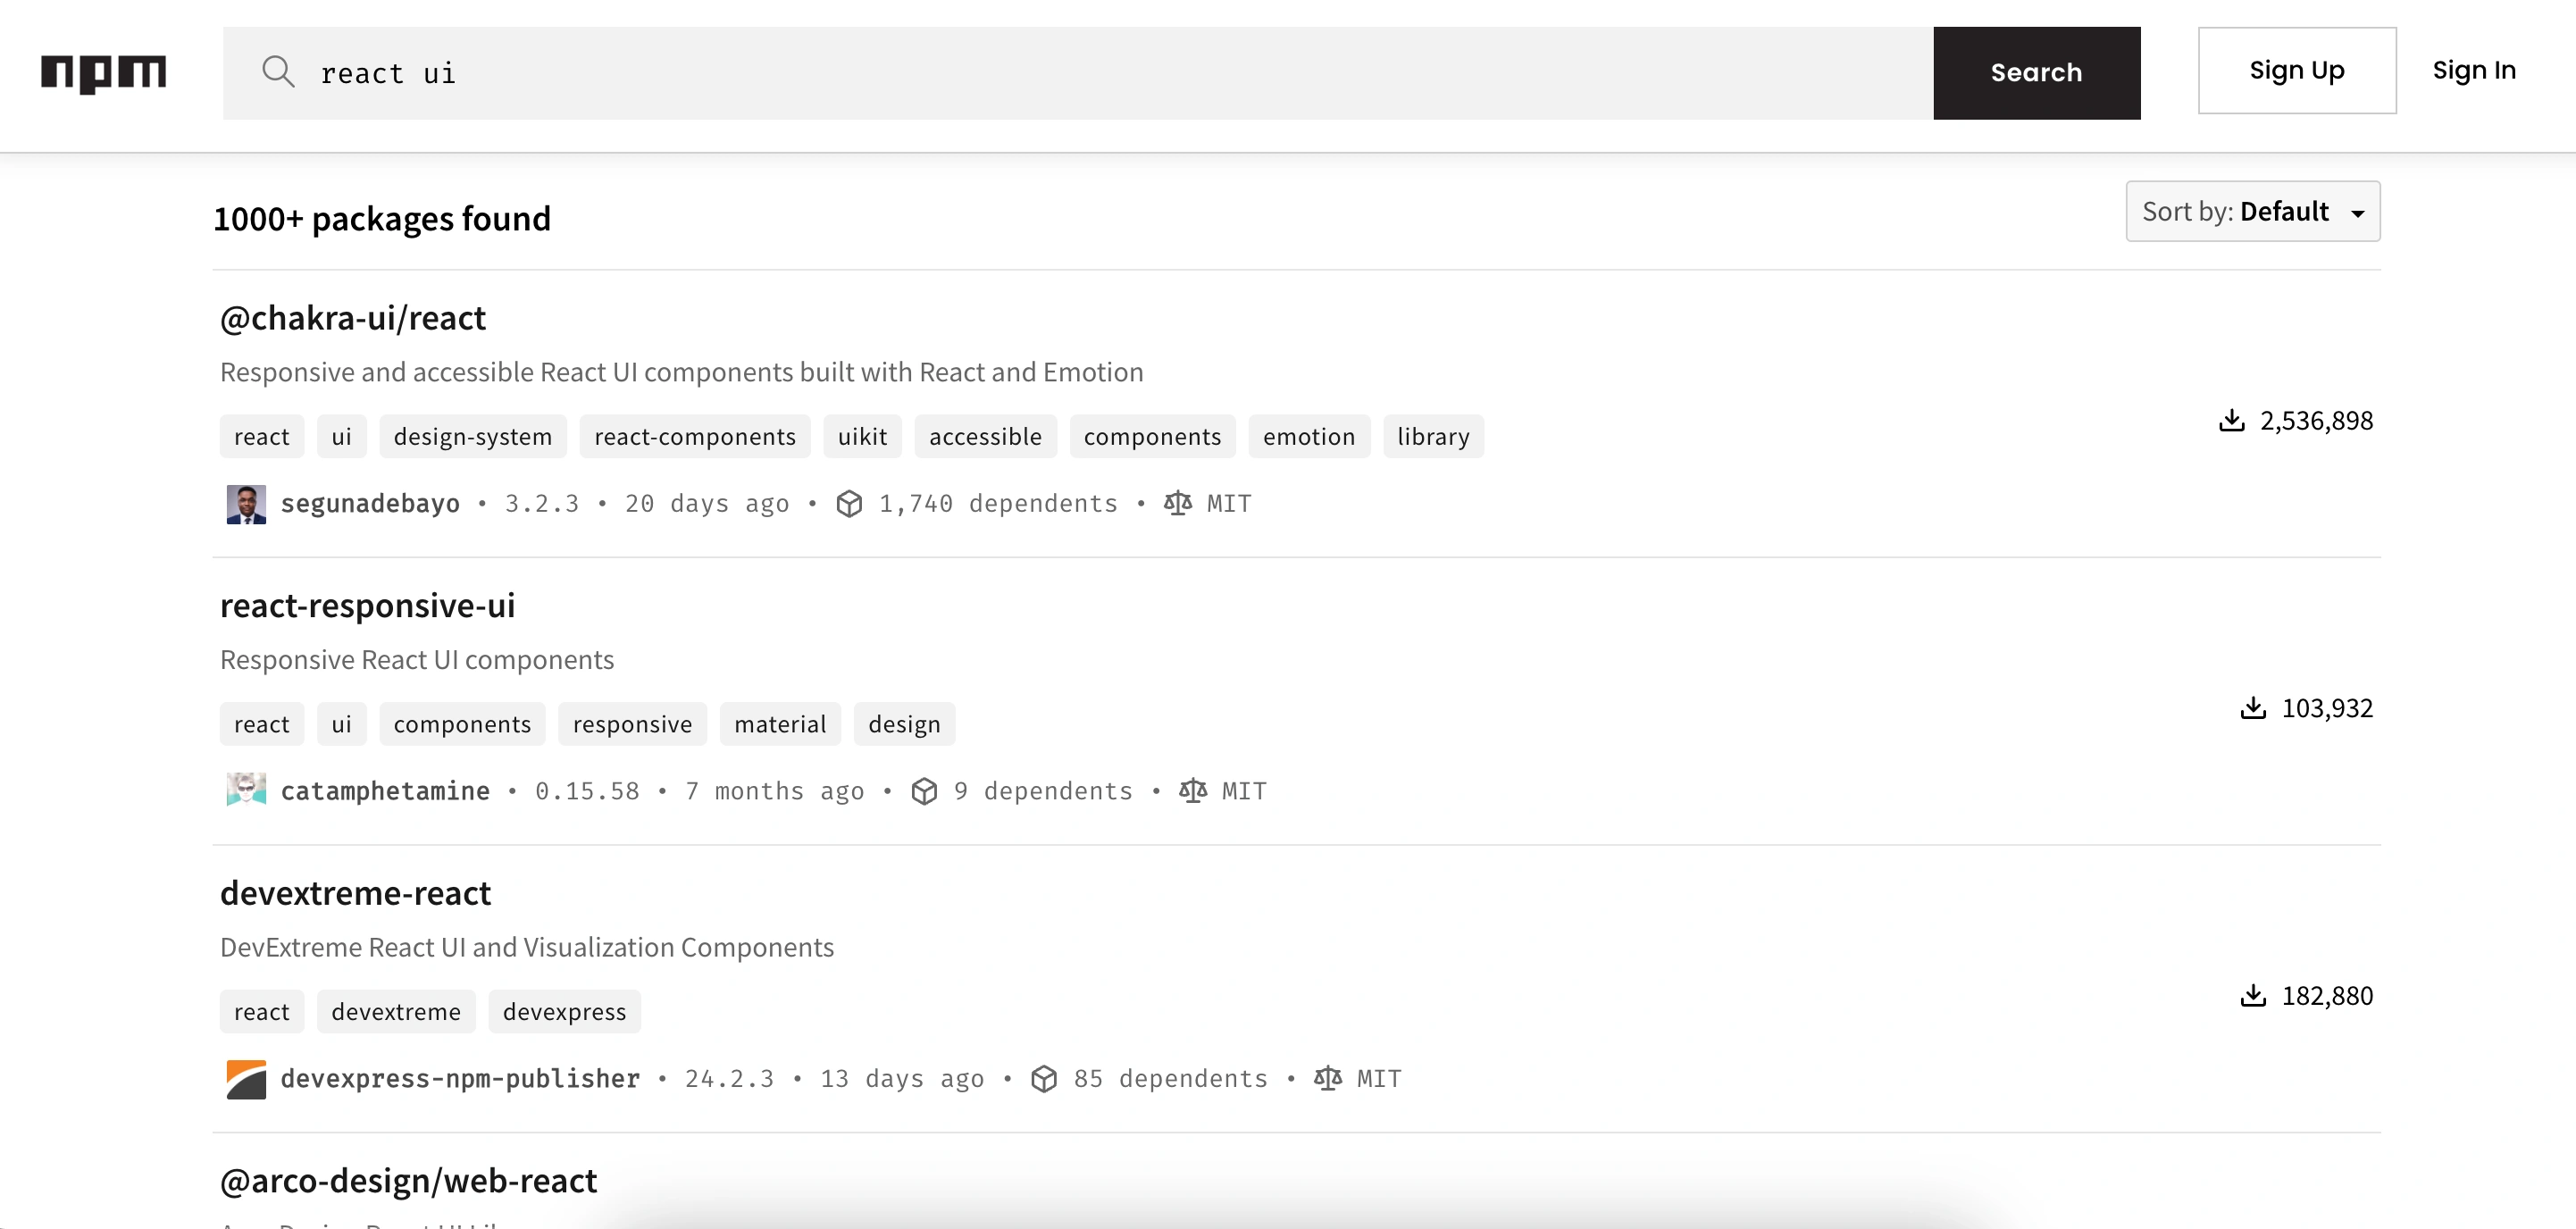Click the npm logo icon
Screen dimensions: 2576x1229
pyautogui.click(x=104, y=69)
